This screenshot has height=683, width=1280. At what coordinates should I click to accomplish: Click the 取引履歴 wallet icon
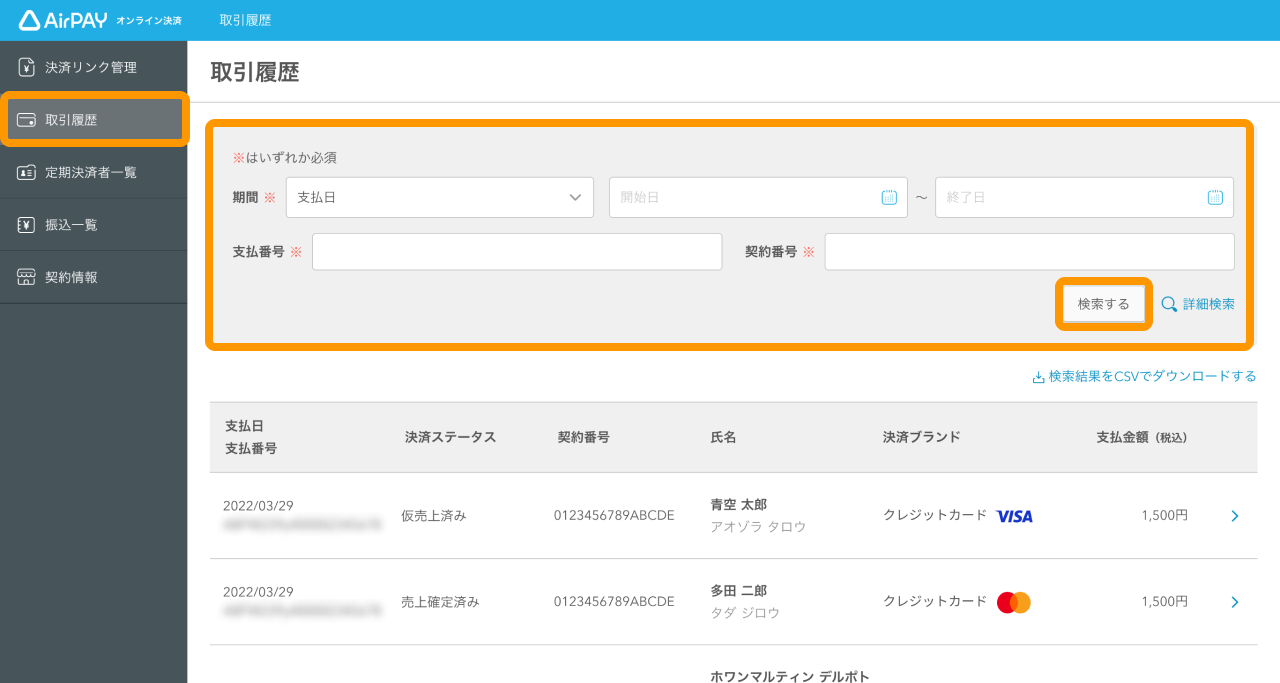point(27,120)
